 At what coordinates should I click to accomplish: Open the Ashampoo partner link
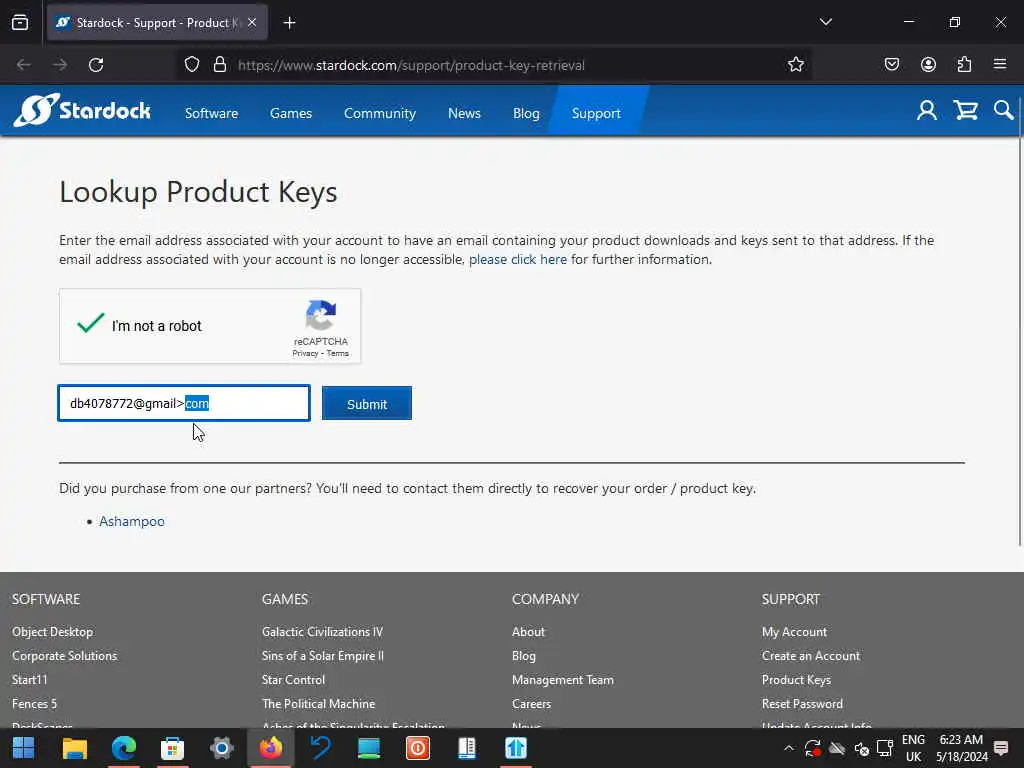coord(132,521)
